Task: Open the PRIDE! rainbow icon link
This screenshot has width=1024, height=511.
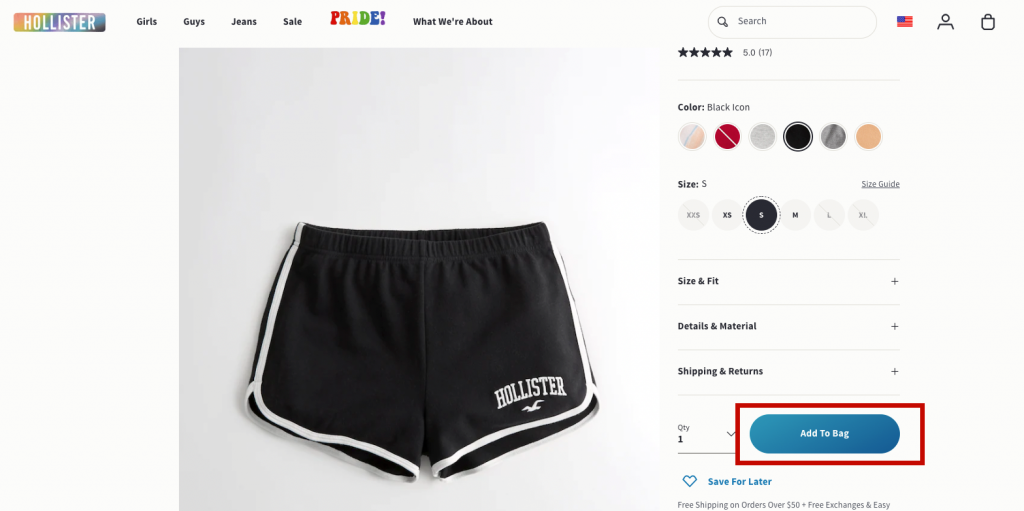Action: (357, 19)
